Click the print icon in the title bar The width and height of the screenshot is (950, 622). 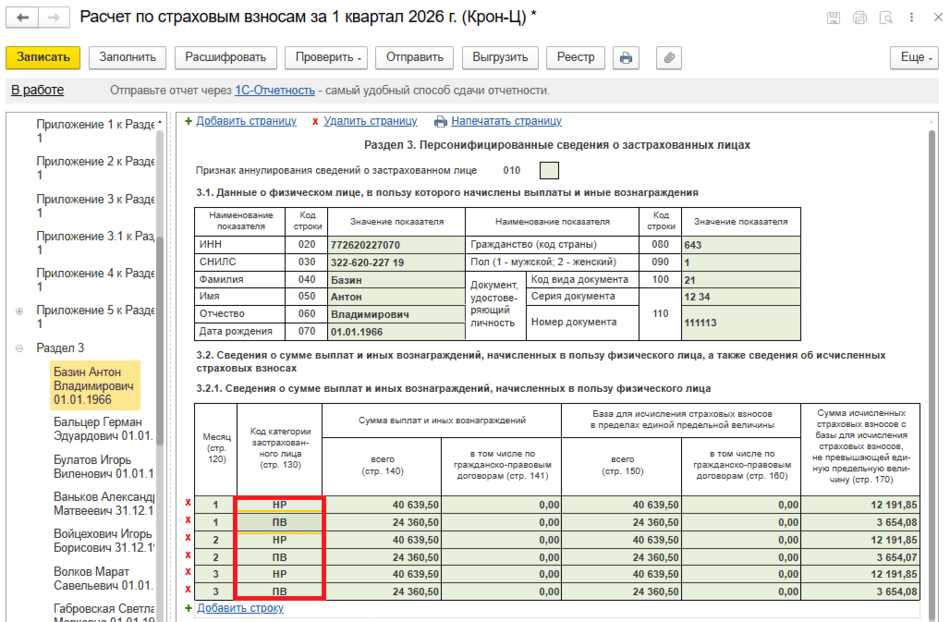(859, 18)
